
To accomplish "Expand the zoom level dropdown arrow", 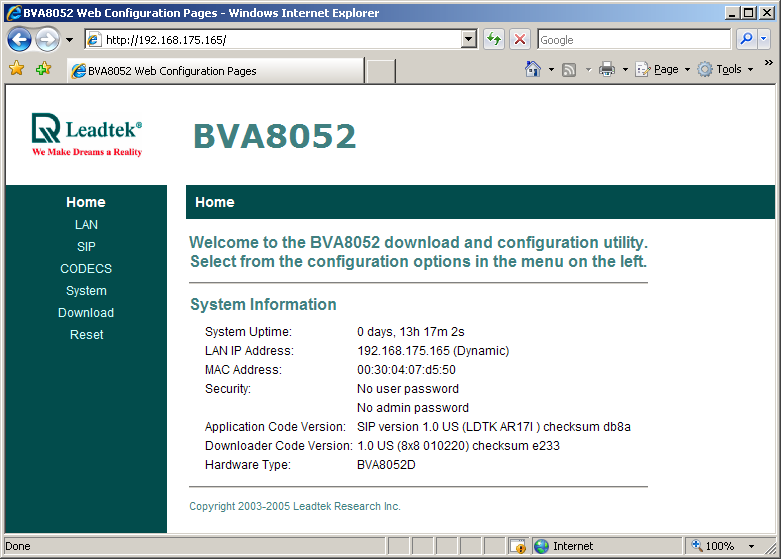I will pos(751,547).
